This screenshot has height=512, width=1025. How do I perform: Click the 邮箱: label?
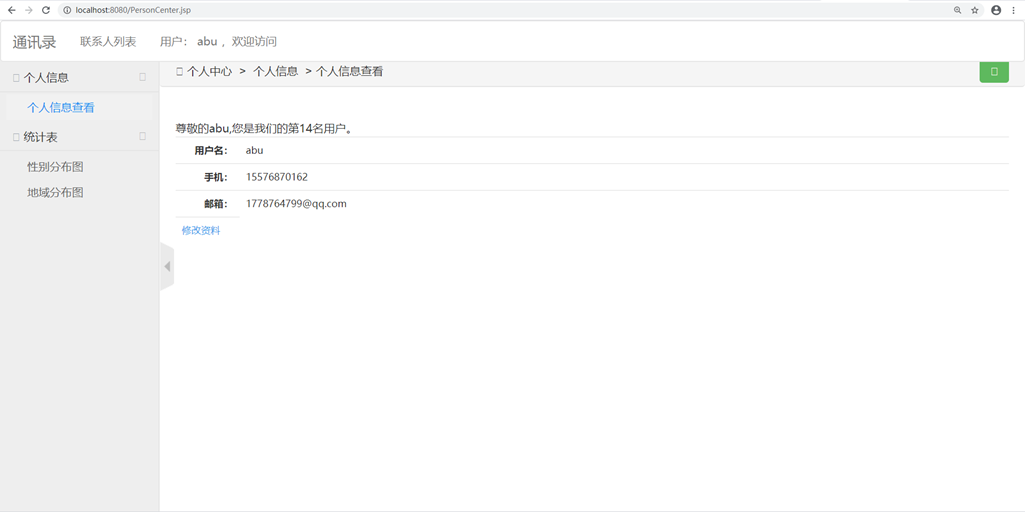coord(216,204)
